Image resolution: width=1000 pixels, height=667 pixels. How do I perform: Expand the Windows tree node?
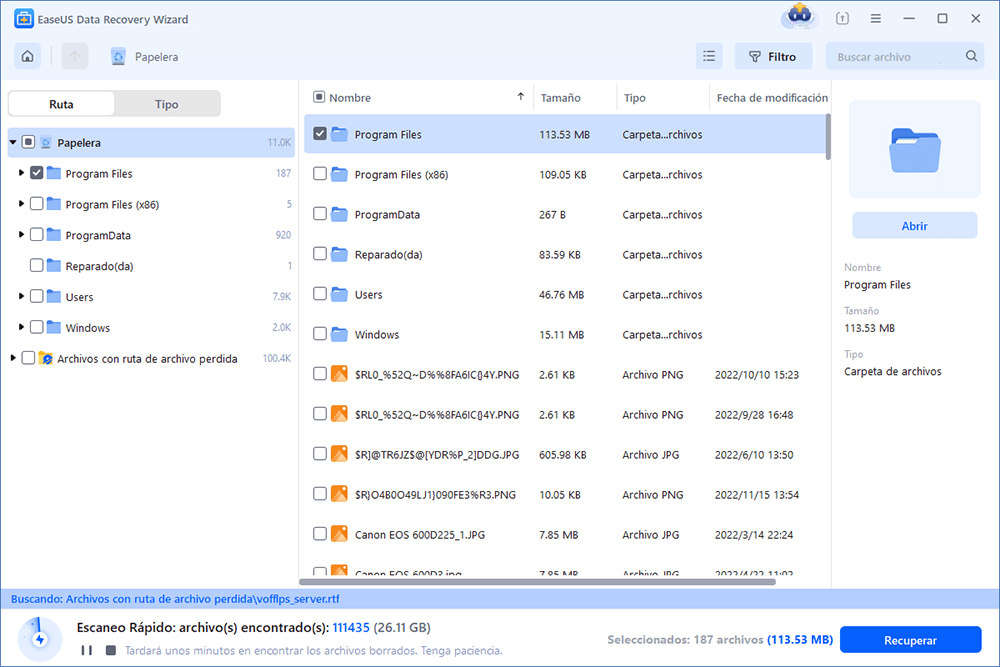[21, 327]
